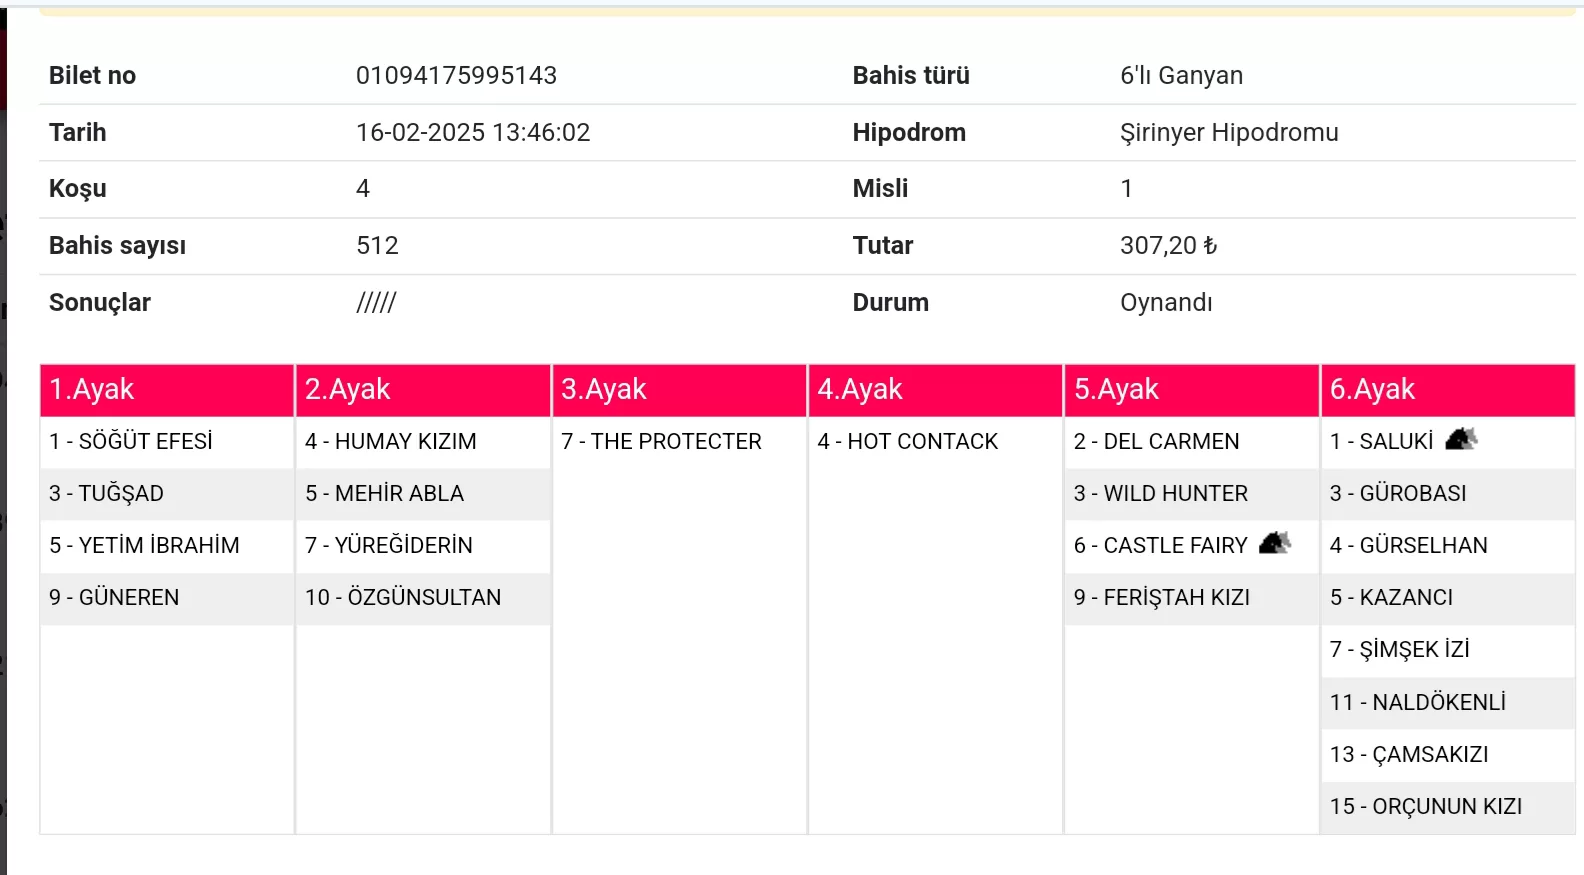1584x875 pixels.
Task: Select the SÖĞÜT EFESİ entry
Action: tap(131, 441)
